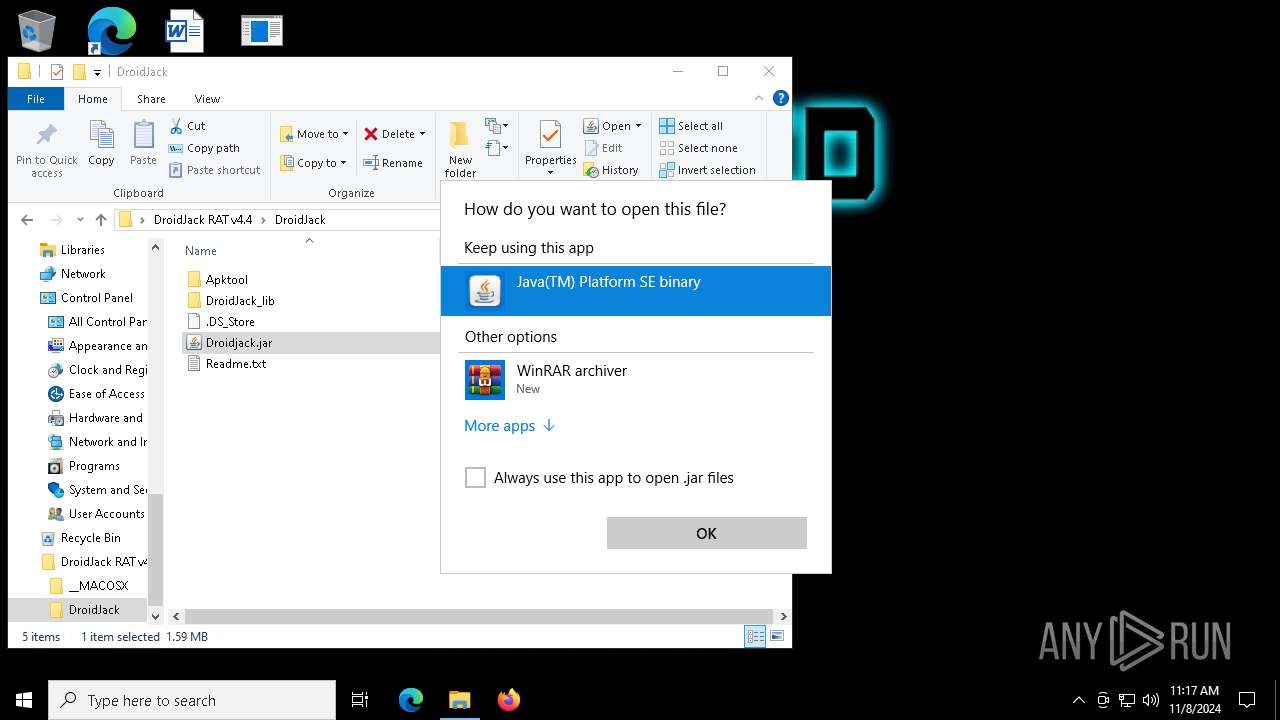Click Select none in the ribbon
The image size is (1280, 720).
click(x=698, y=148)
